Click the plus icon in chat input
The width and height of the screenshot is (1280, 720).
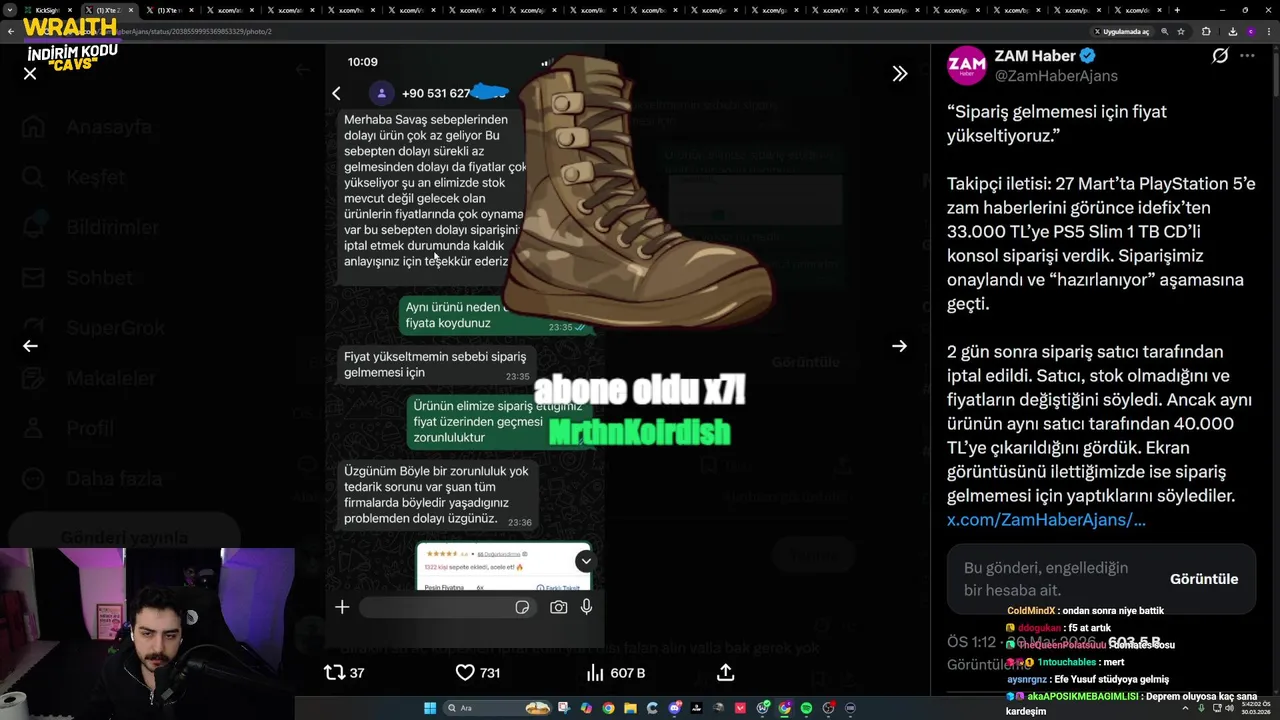[342, 607]
